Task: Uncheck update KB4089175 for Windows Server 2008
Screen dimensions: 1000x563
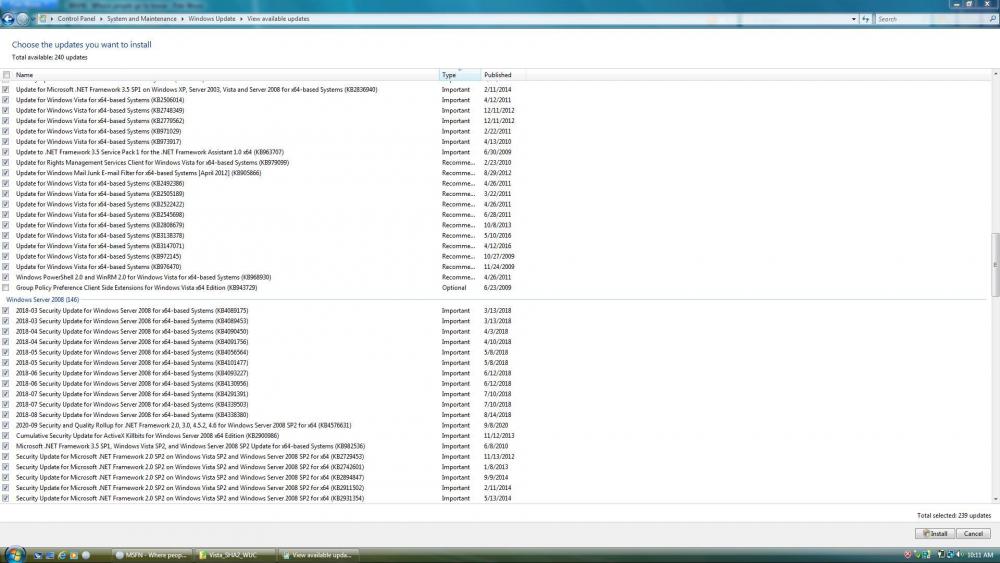Action: click(7, 311)
